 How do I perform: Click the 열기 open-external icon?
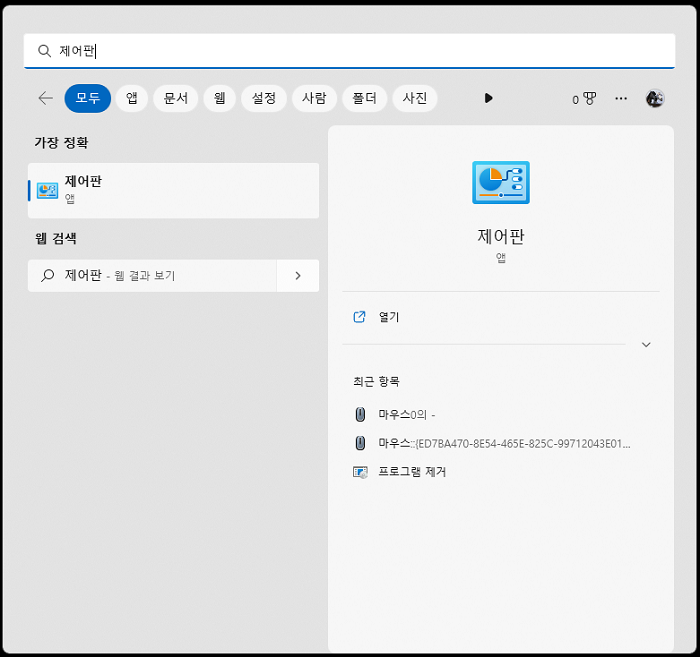[x=359, y=317]
